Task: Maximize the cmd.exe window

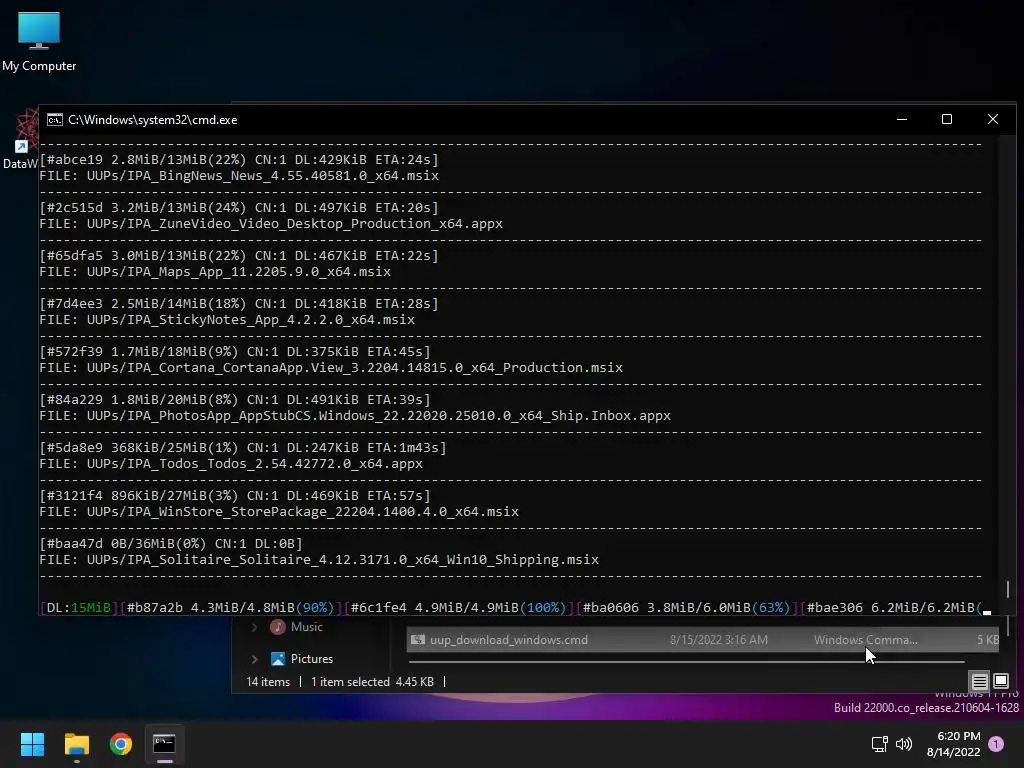Action: click(x=947, y=120)
